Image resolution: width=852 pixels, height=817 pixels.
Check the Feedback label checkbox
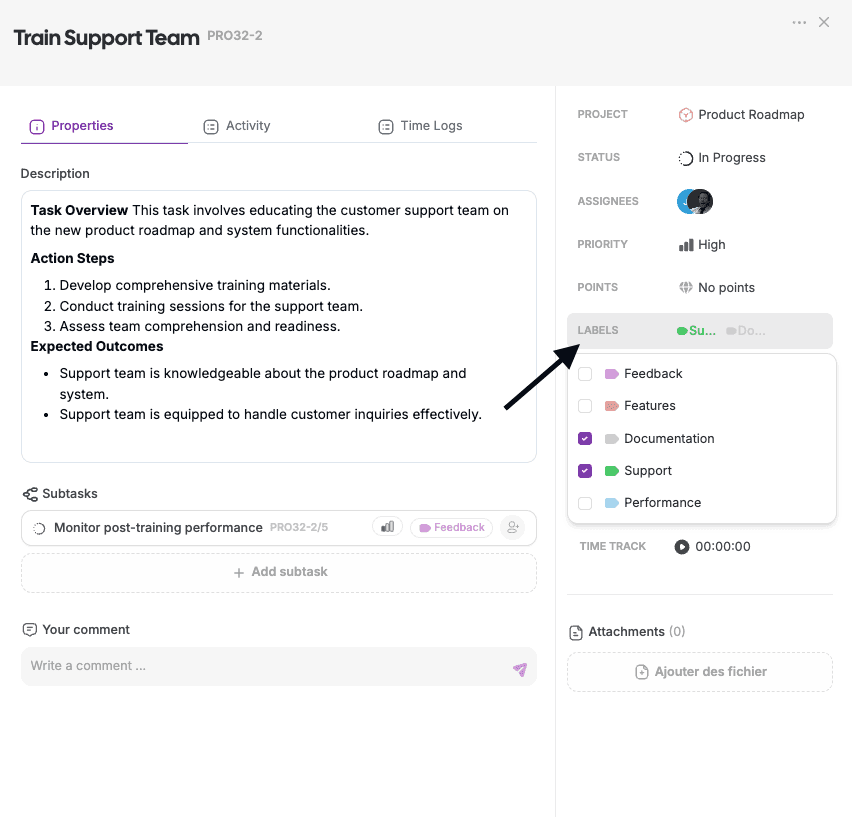coord(585,374)
